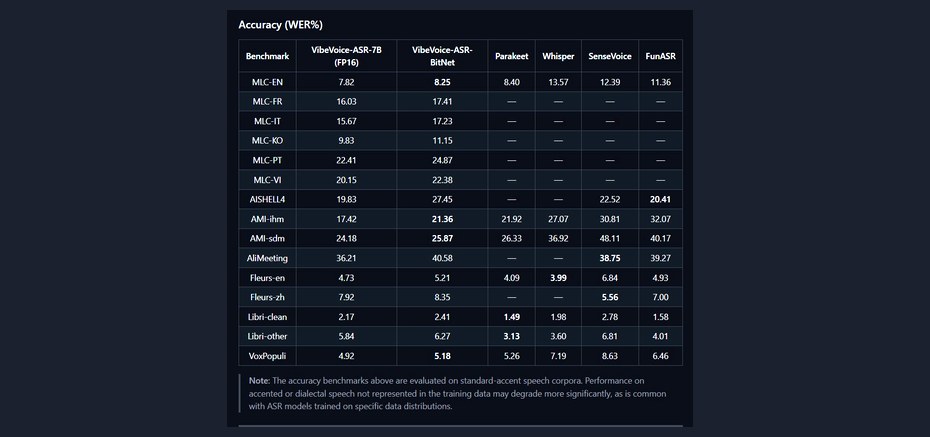
Task: Click the "MLC-VI" row label
Action: click(x=267, y=180)
